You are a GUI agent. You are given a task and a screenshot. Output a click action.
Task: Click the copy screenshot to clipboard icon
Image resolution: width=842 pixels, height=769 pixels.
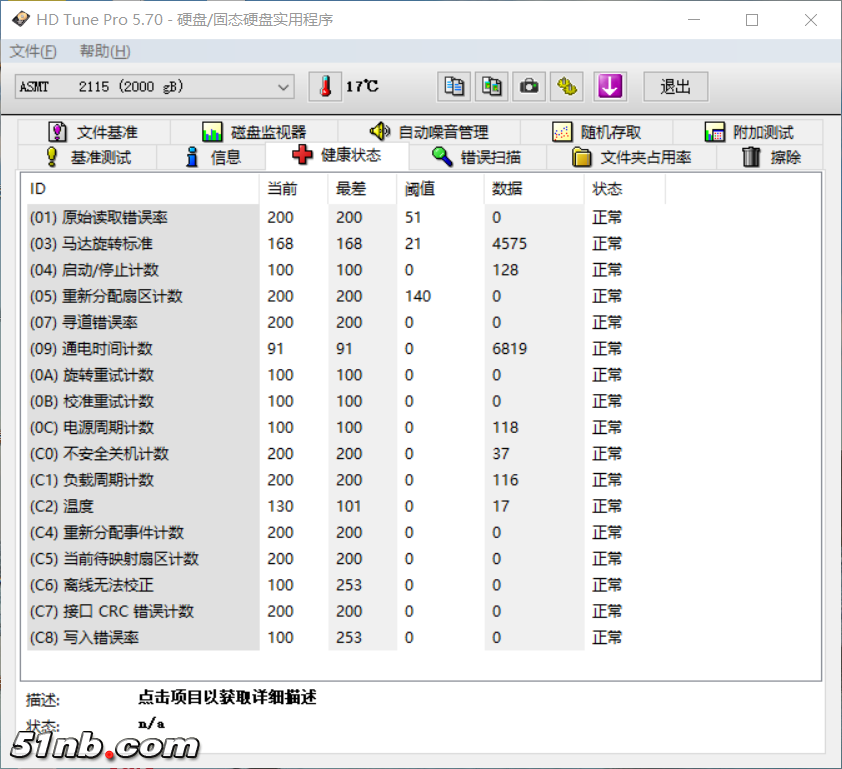point(491,86)
